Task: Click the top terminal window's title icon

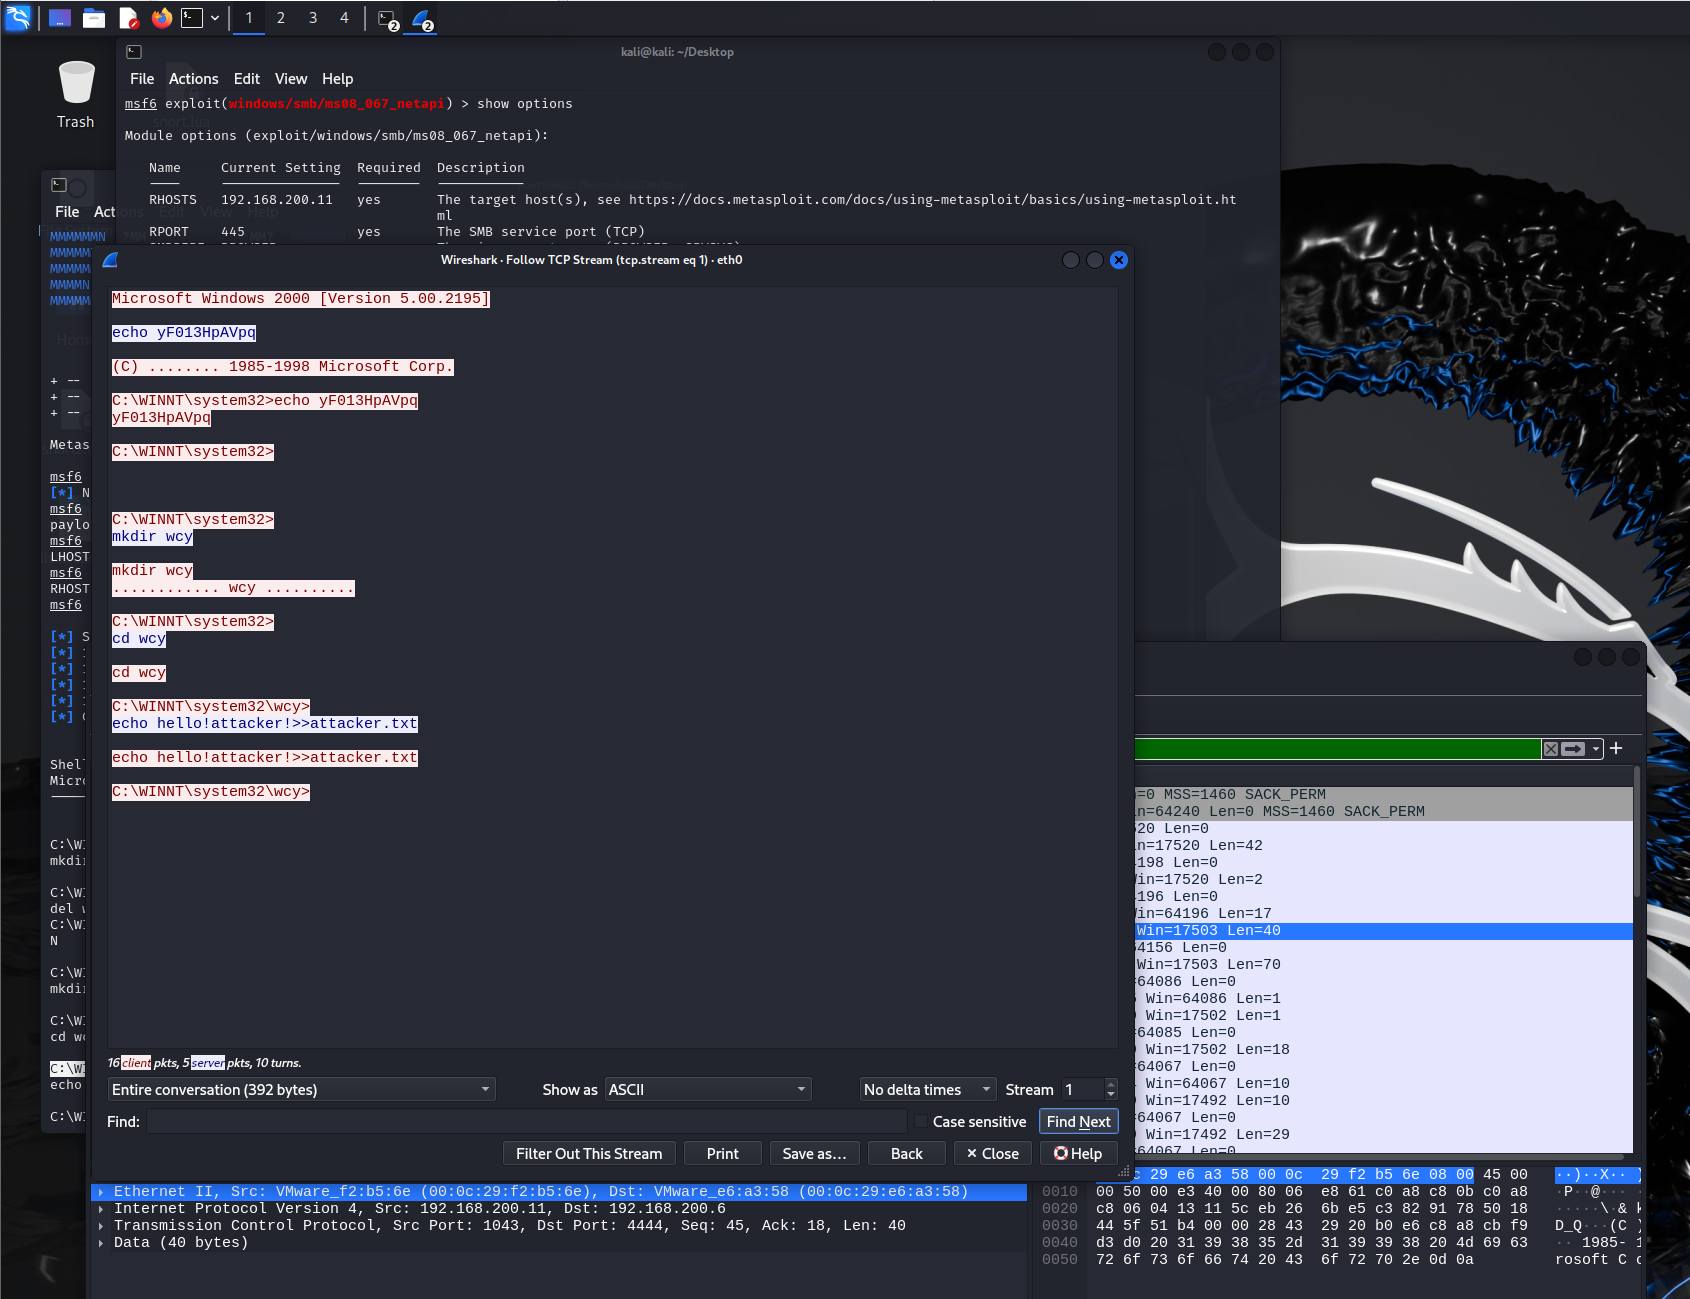Action: click(134, 52)
